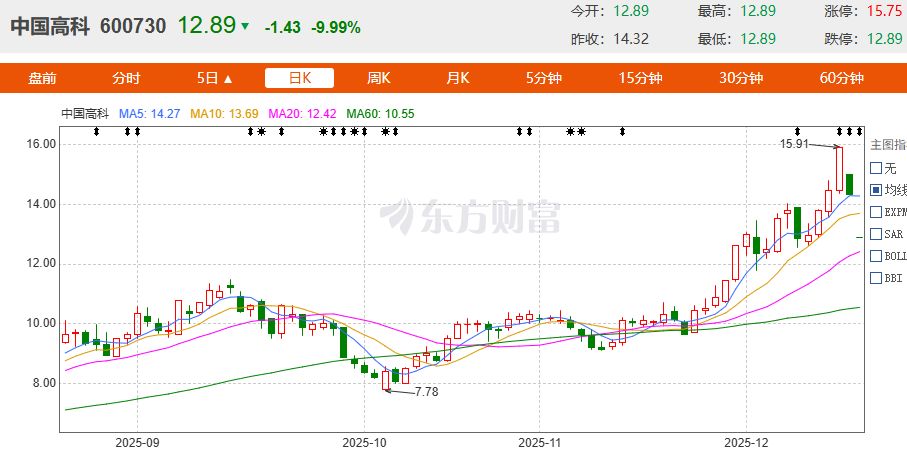Screen dimensions: 907x455
Task: Select the 日K daily candlestick tab
Action: click(299, 78)
